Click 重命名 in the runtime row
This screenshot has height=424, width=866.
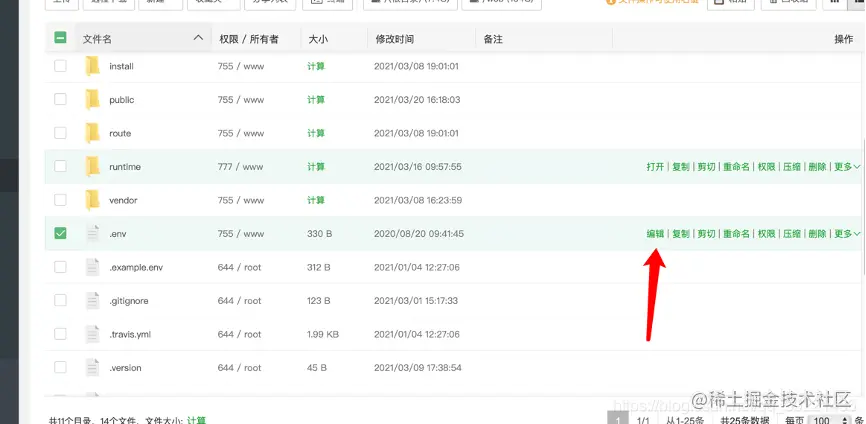[736, 167]
